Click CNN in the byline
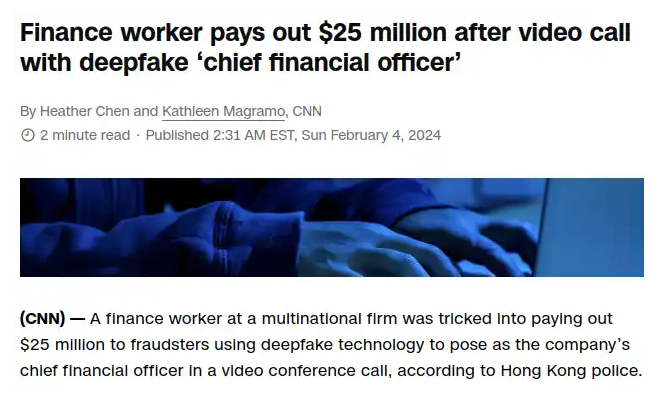 [x=307, y=111]
